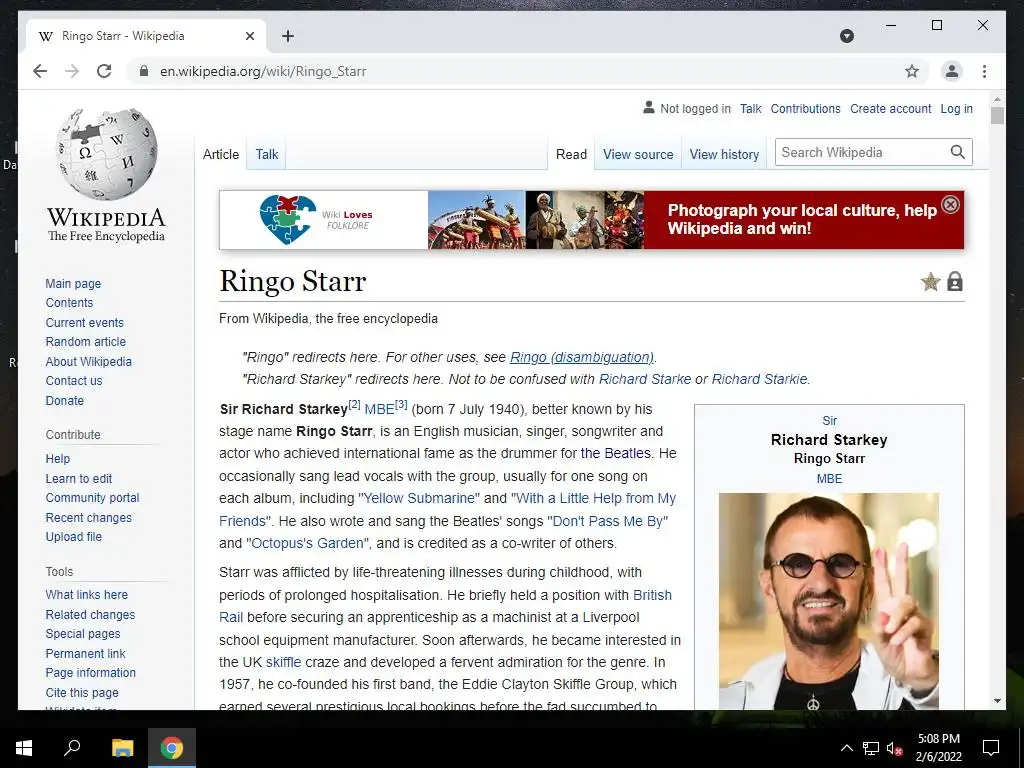Viewport: 1024px width, 768px height.
Task: Open the Current events link
Action: pyautogui.click(x=84, y=323)
